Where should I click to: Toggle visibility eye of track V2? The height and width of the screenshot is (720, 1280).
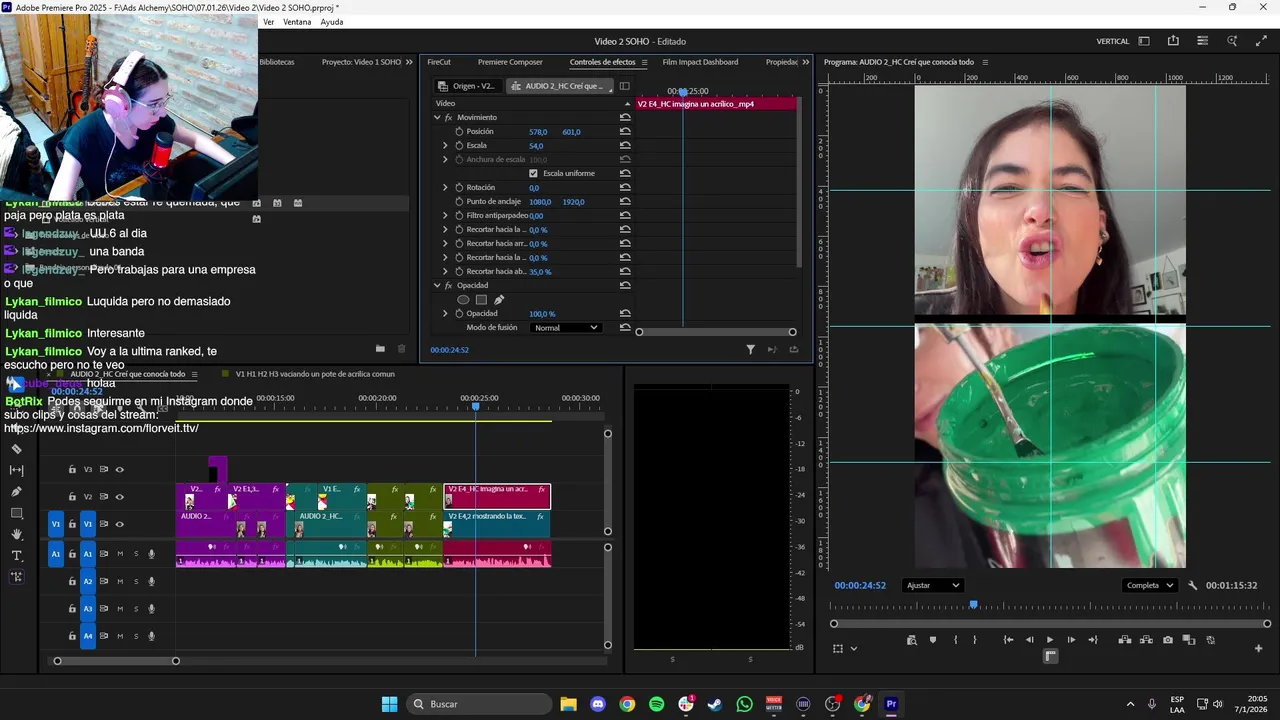coord(119,497)
